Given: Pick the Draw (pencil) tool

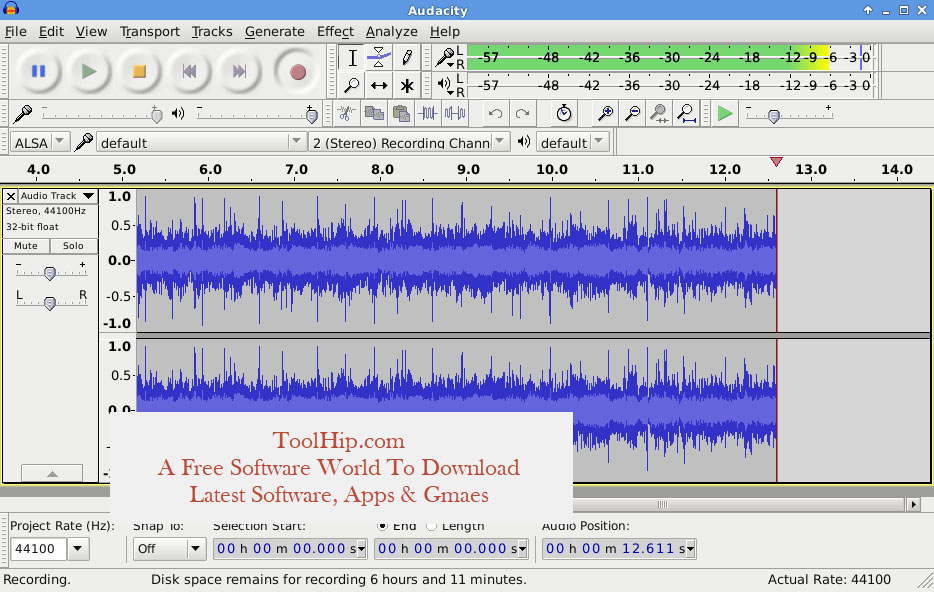Looking at the screenshot, I should click(x=407, y=58).
